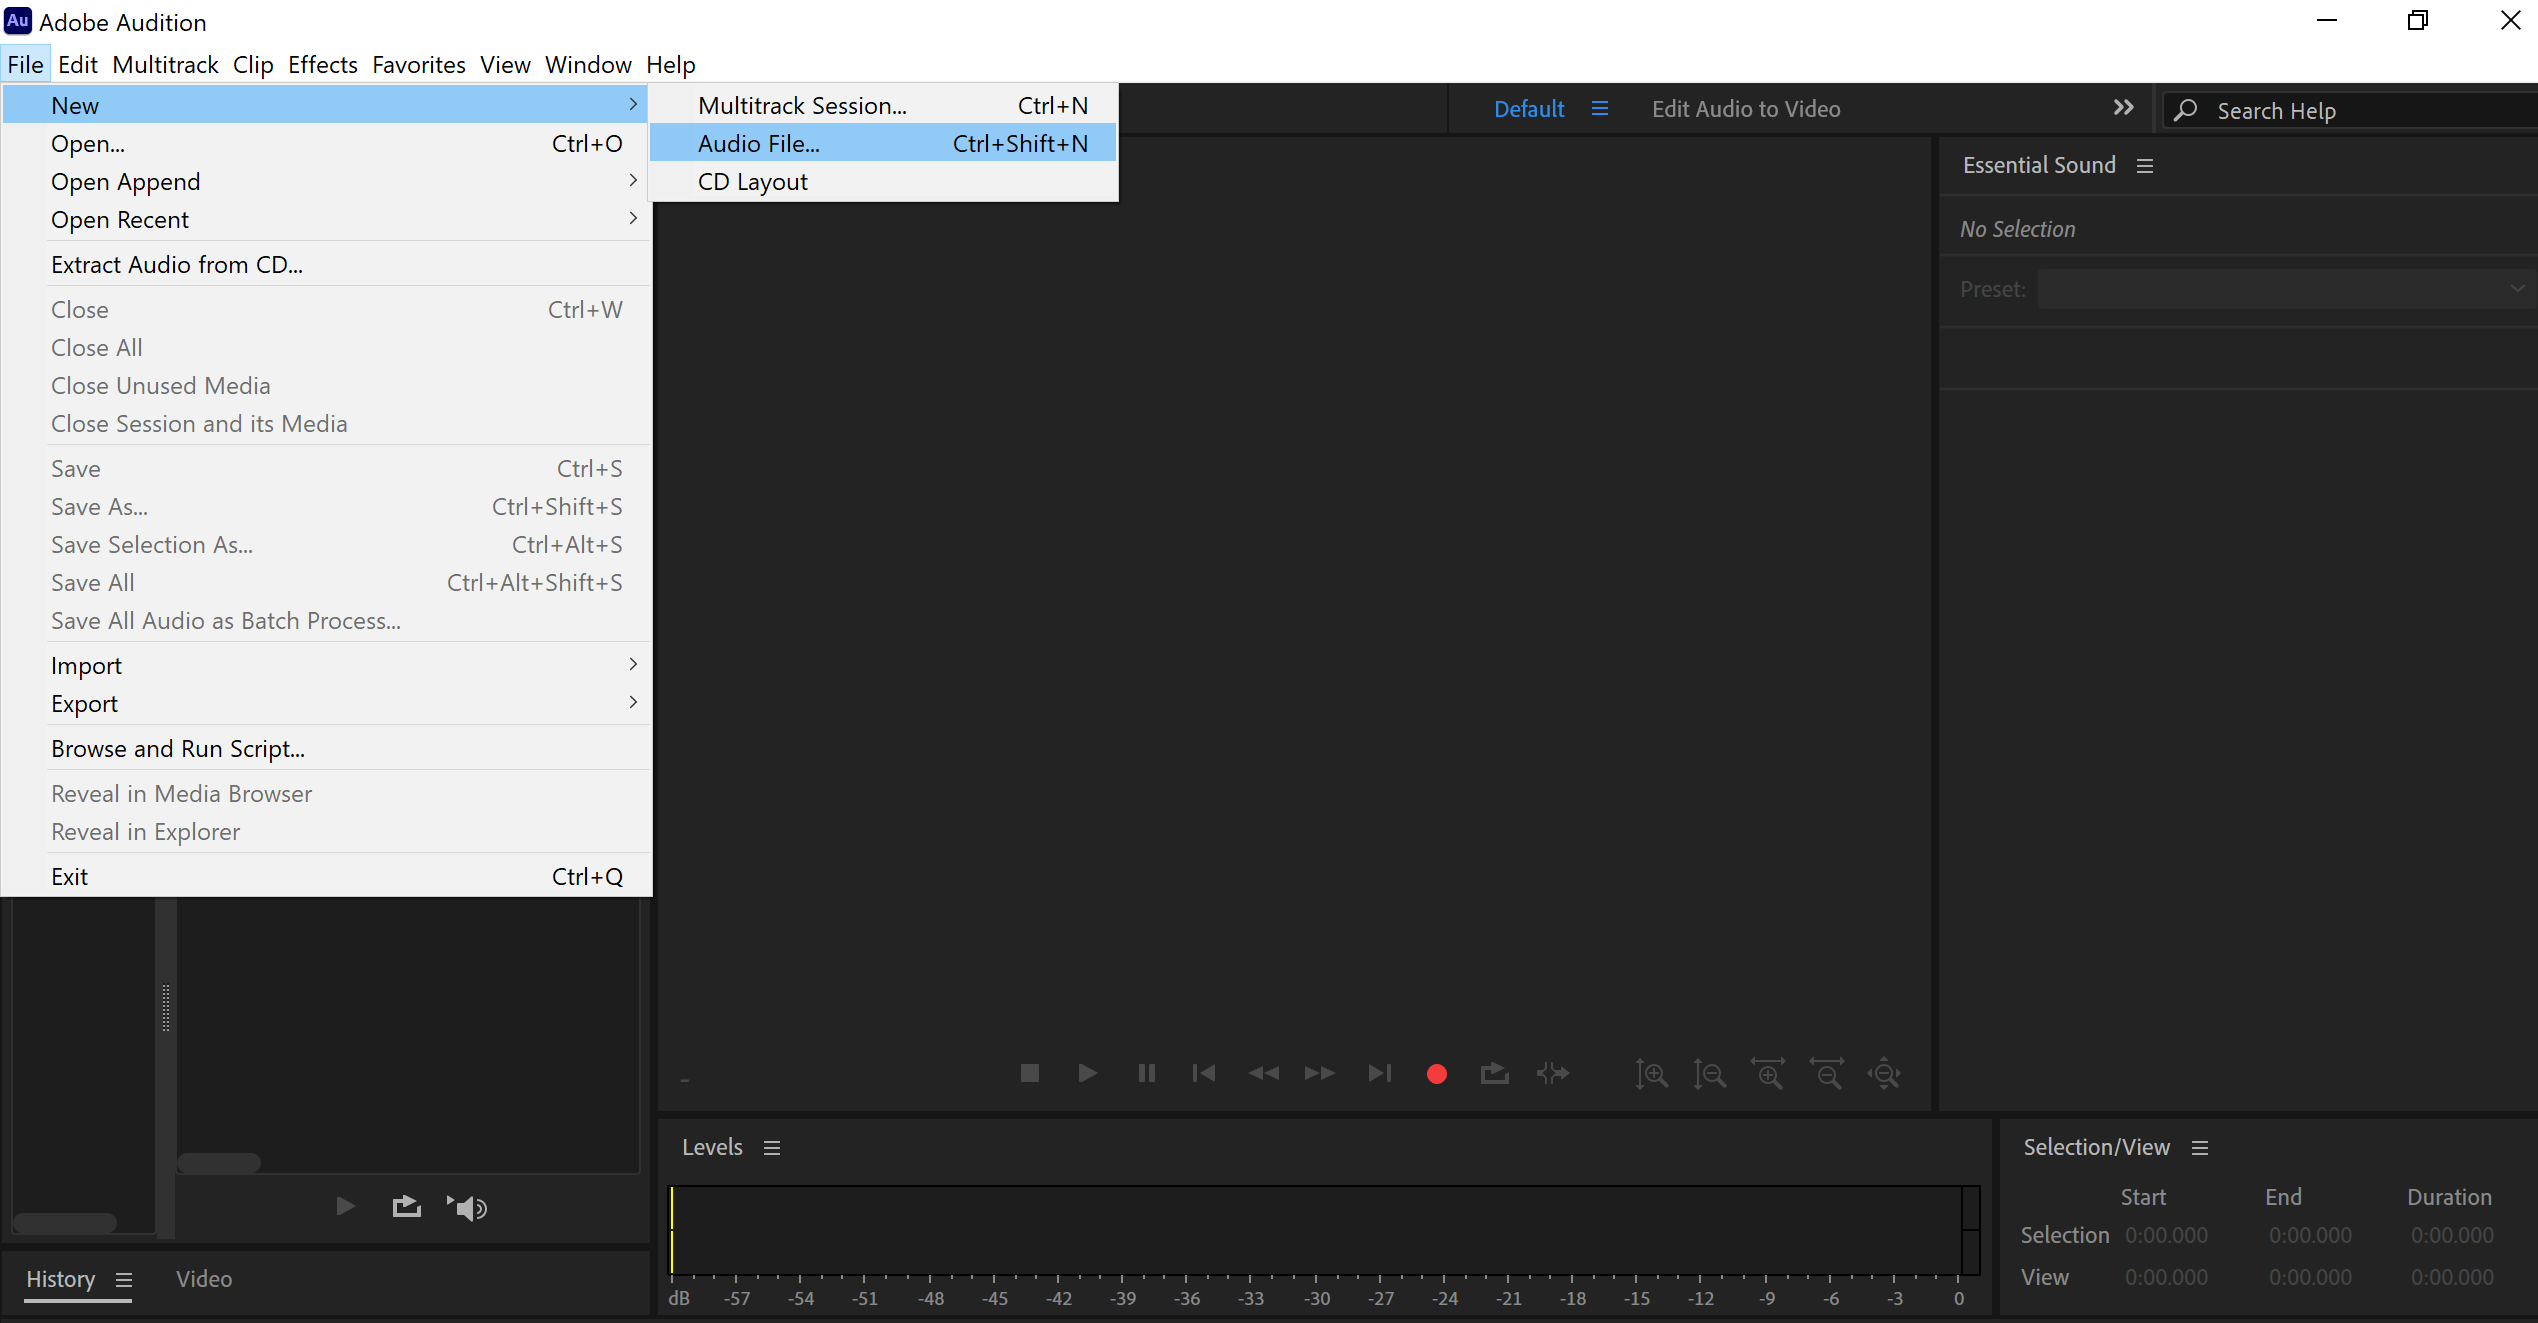
Task: Select Audio File from the New submenu
Action: pyautogui.click(x=758, y=144)
